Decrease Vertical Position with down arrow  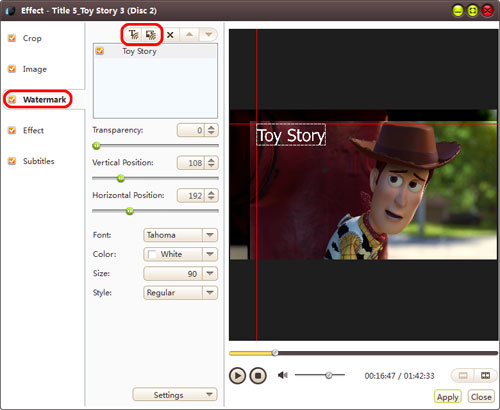coord(211,165)
